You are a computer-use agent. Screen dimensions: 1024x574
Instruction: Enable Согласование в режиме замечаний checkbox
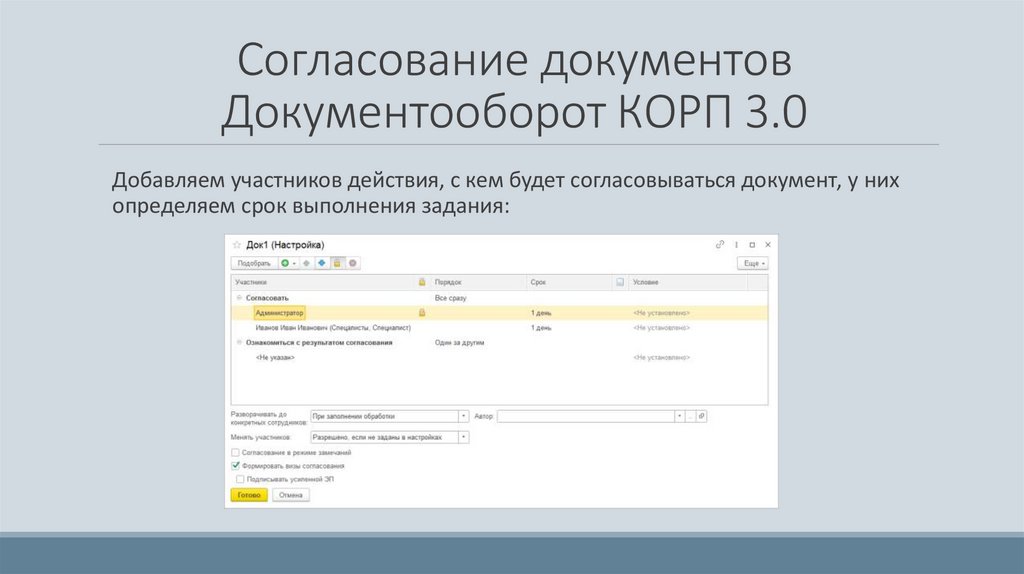coord(235,453)
